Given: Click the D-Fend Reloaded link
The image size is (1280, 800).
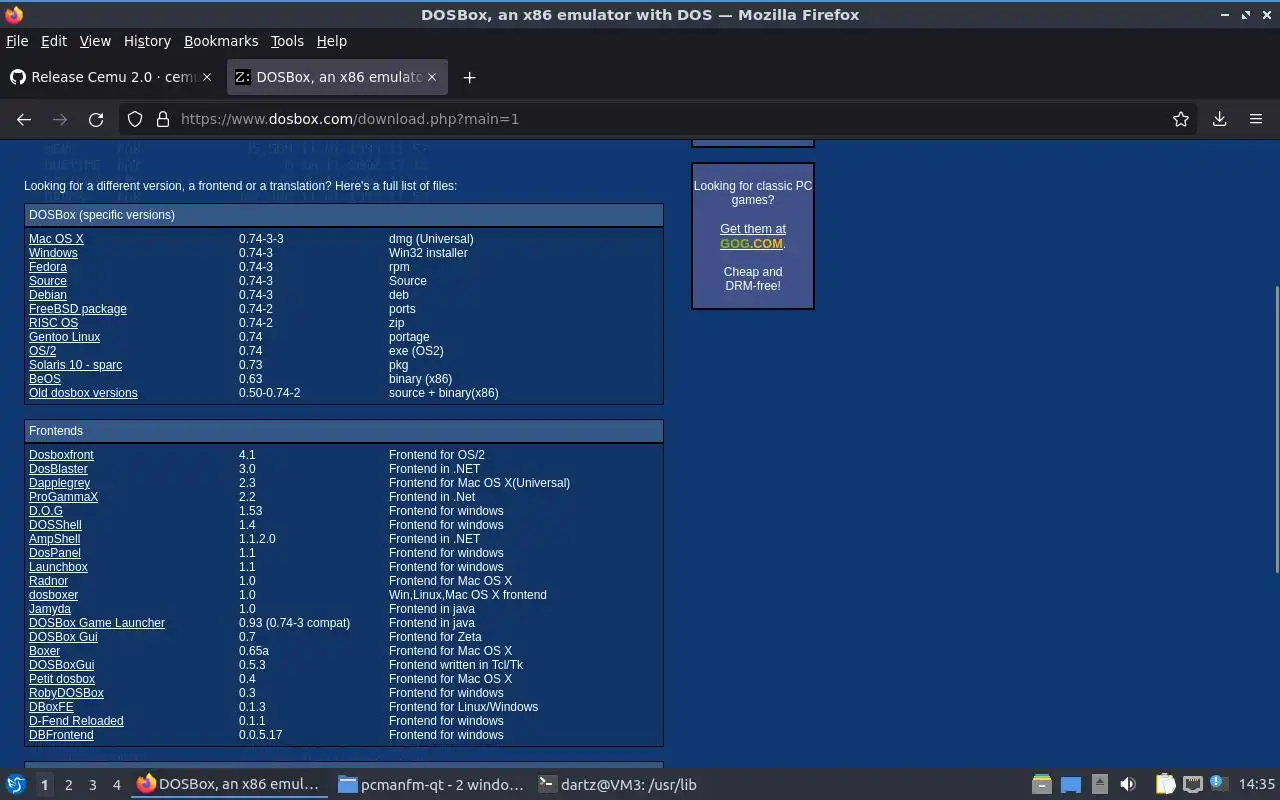Looking at the screenshot, I should (x=76, y=721).
